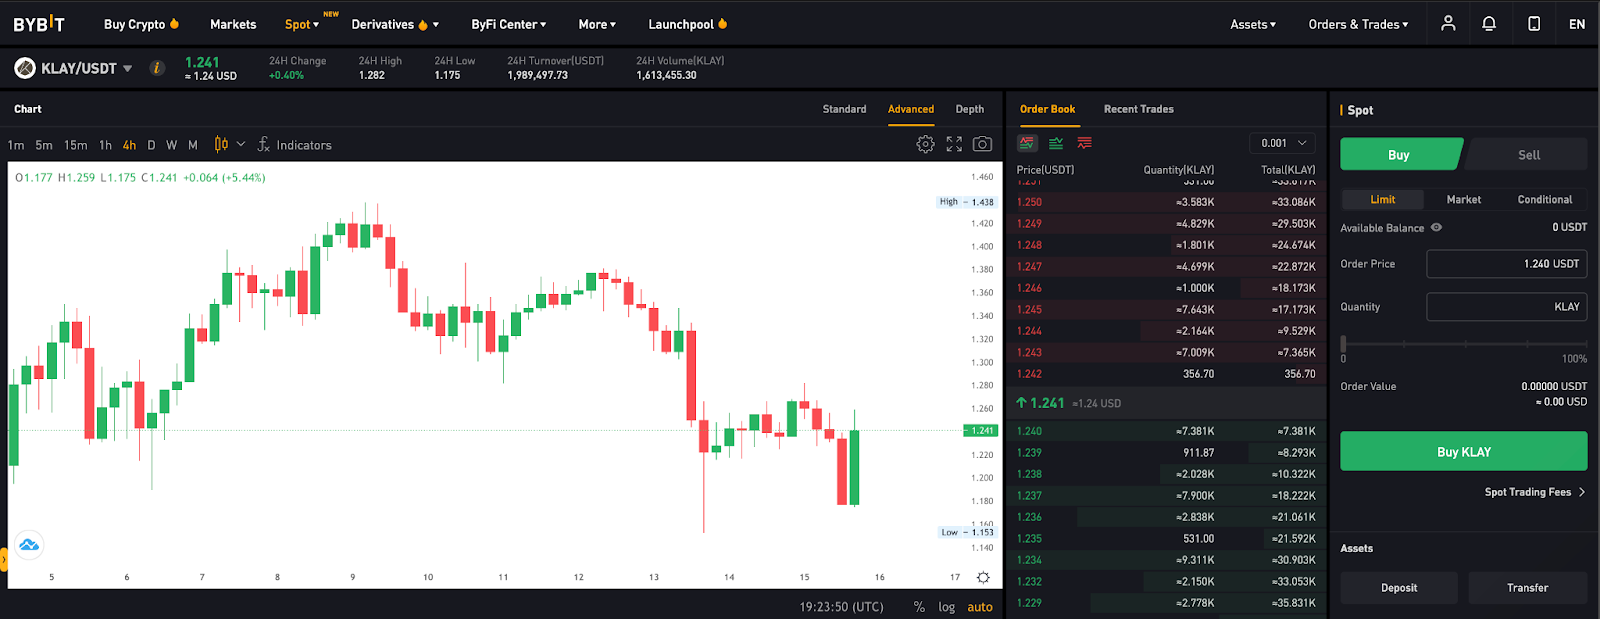Click the mobile app download icon

[x=1534, y=23]
